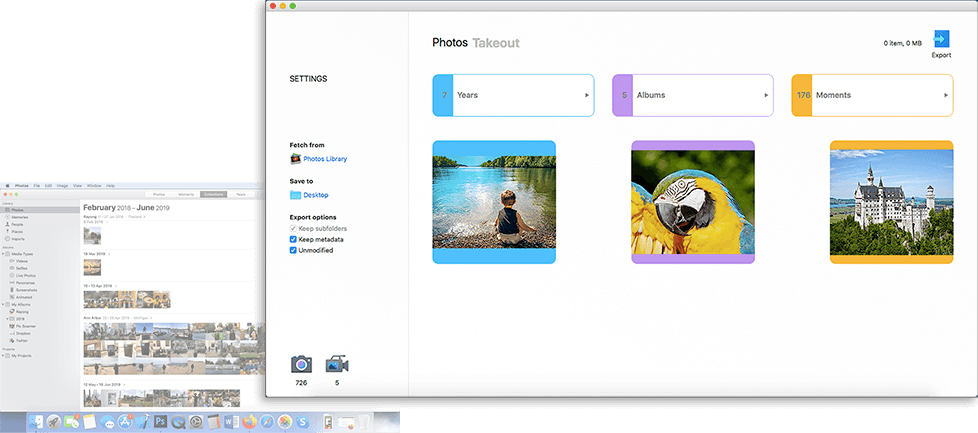The image size is (978, 433).
Task: Open the Window menu in Photos
Action: [x=94, y=186]
